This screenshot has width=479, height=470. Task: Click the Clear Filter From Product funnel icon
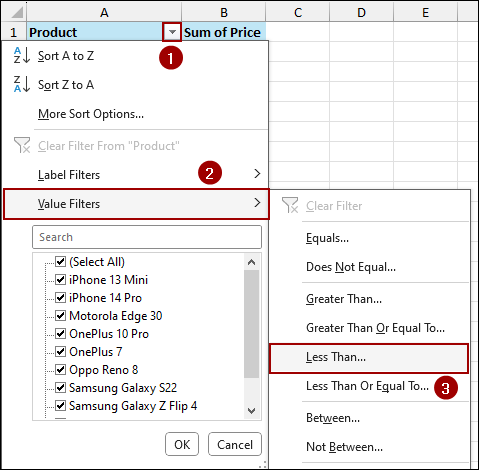click(22, 145)
